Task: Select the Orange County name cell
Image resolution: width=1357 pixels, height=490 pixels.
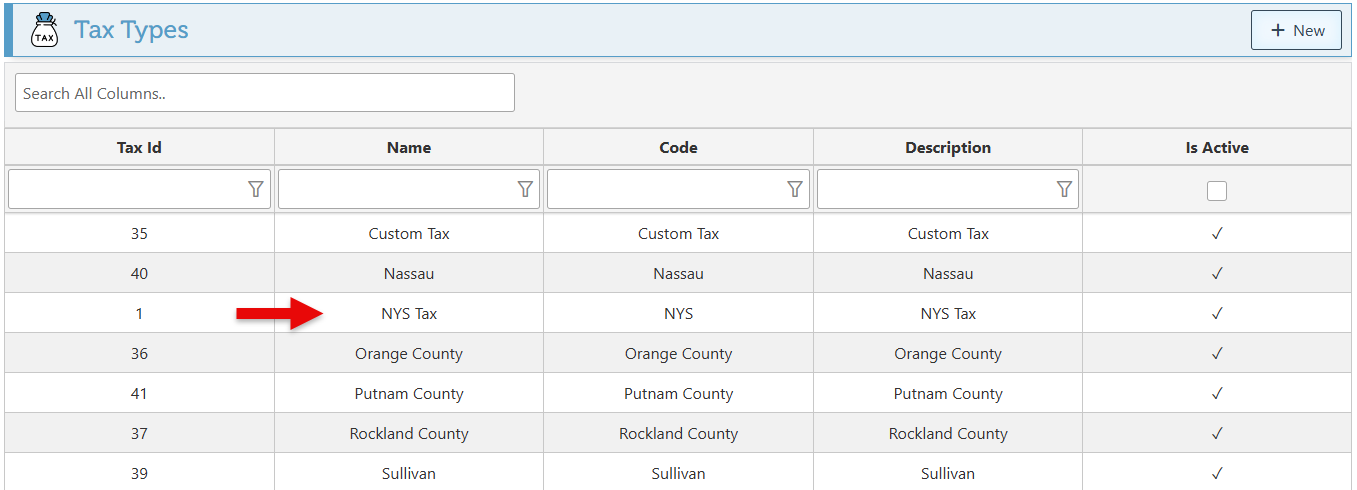Action: click(x=409, y=354)
